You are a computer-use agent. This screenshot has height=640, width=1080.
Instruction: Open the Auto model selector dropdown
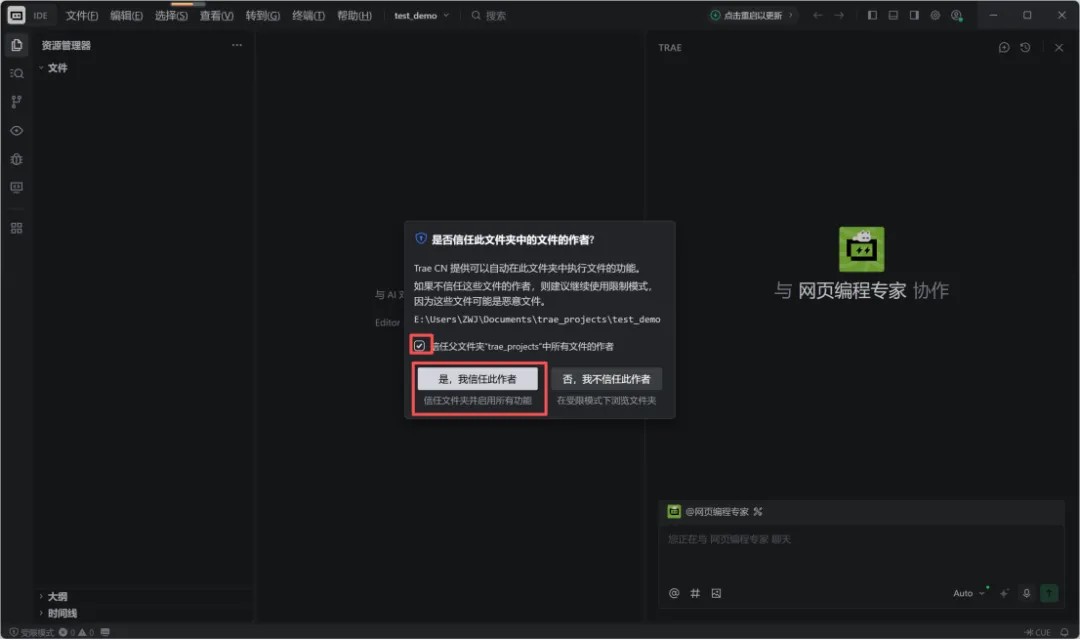coord(970,593)
